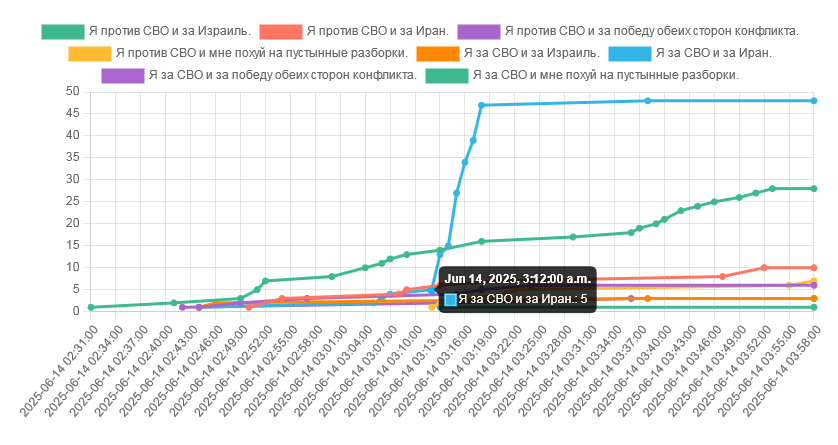Click the green endpoint at value 28 on 03:58

(814, 189)
